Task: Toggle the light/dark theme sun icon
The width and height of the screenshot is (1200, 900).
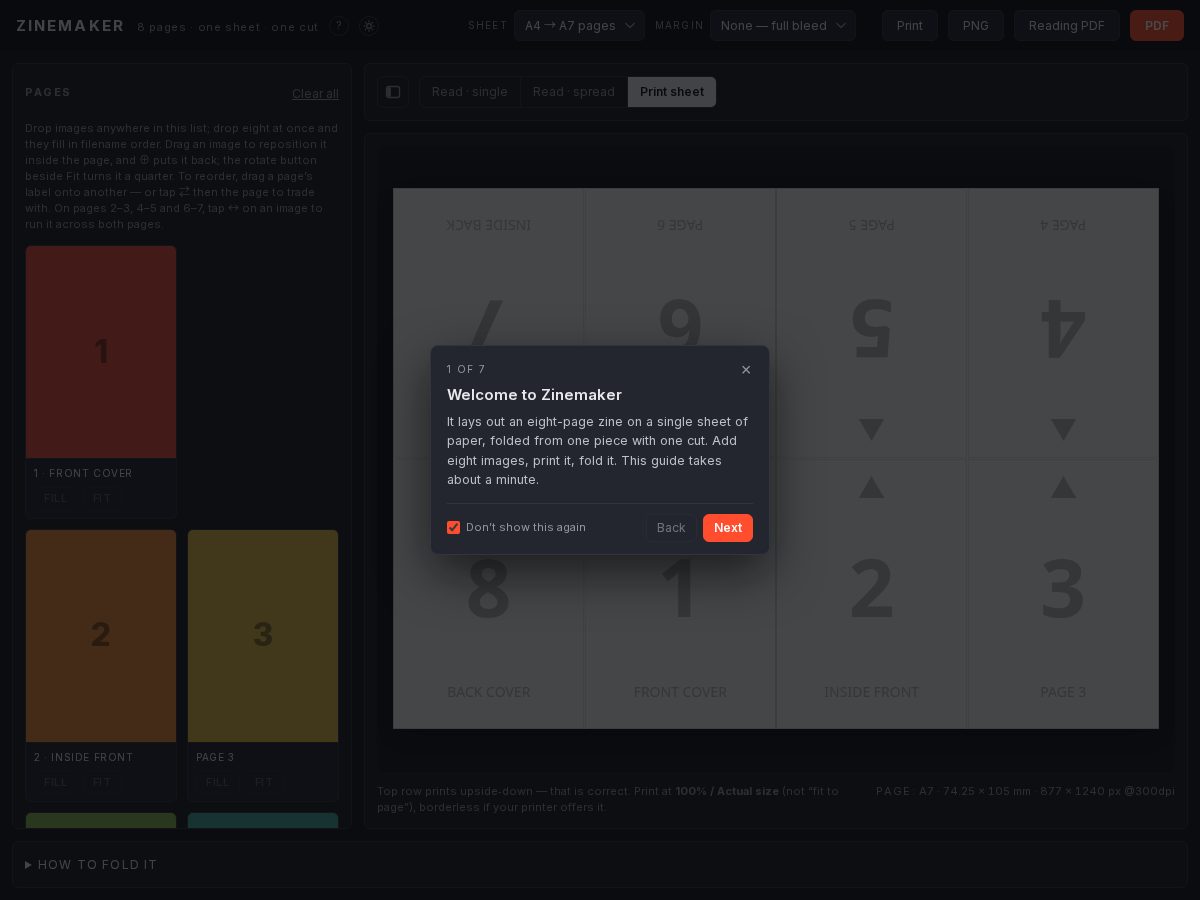Action: pyautogui.click(x=369, y=26)
